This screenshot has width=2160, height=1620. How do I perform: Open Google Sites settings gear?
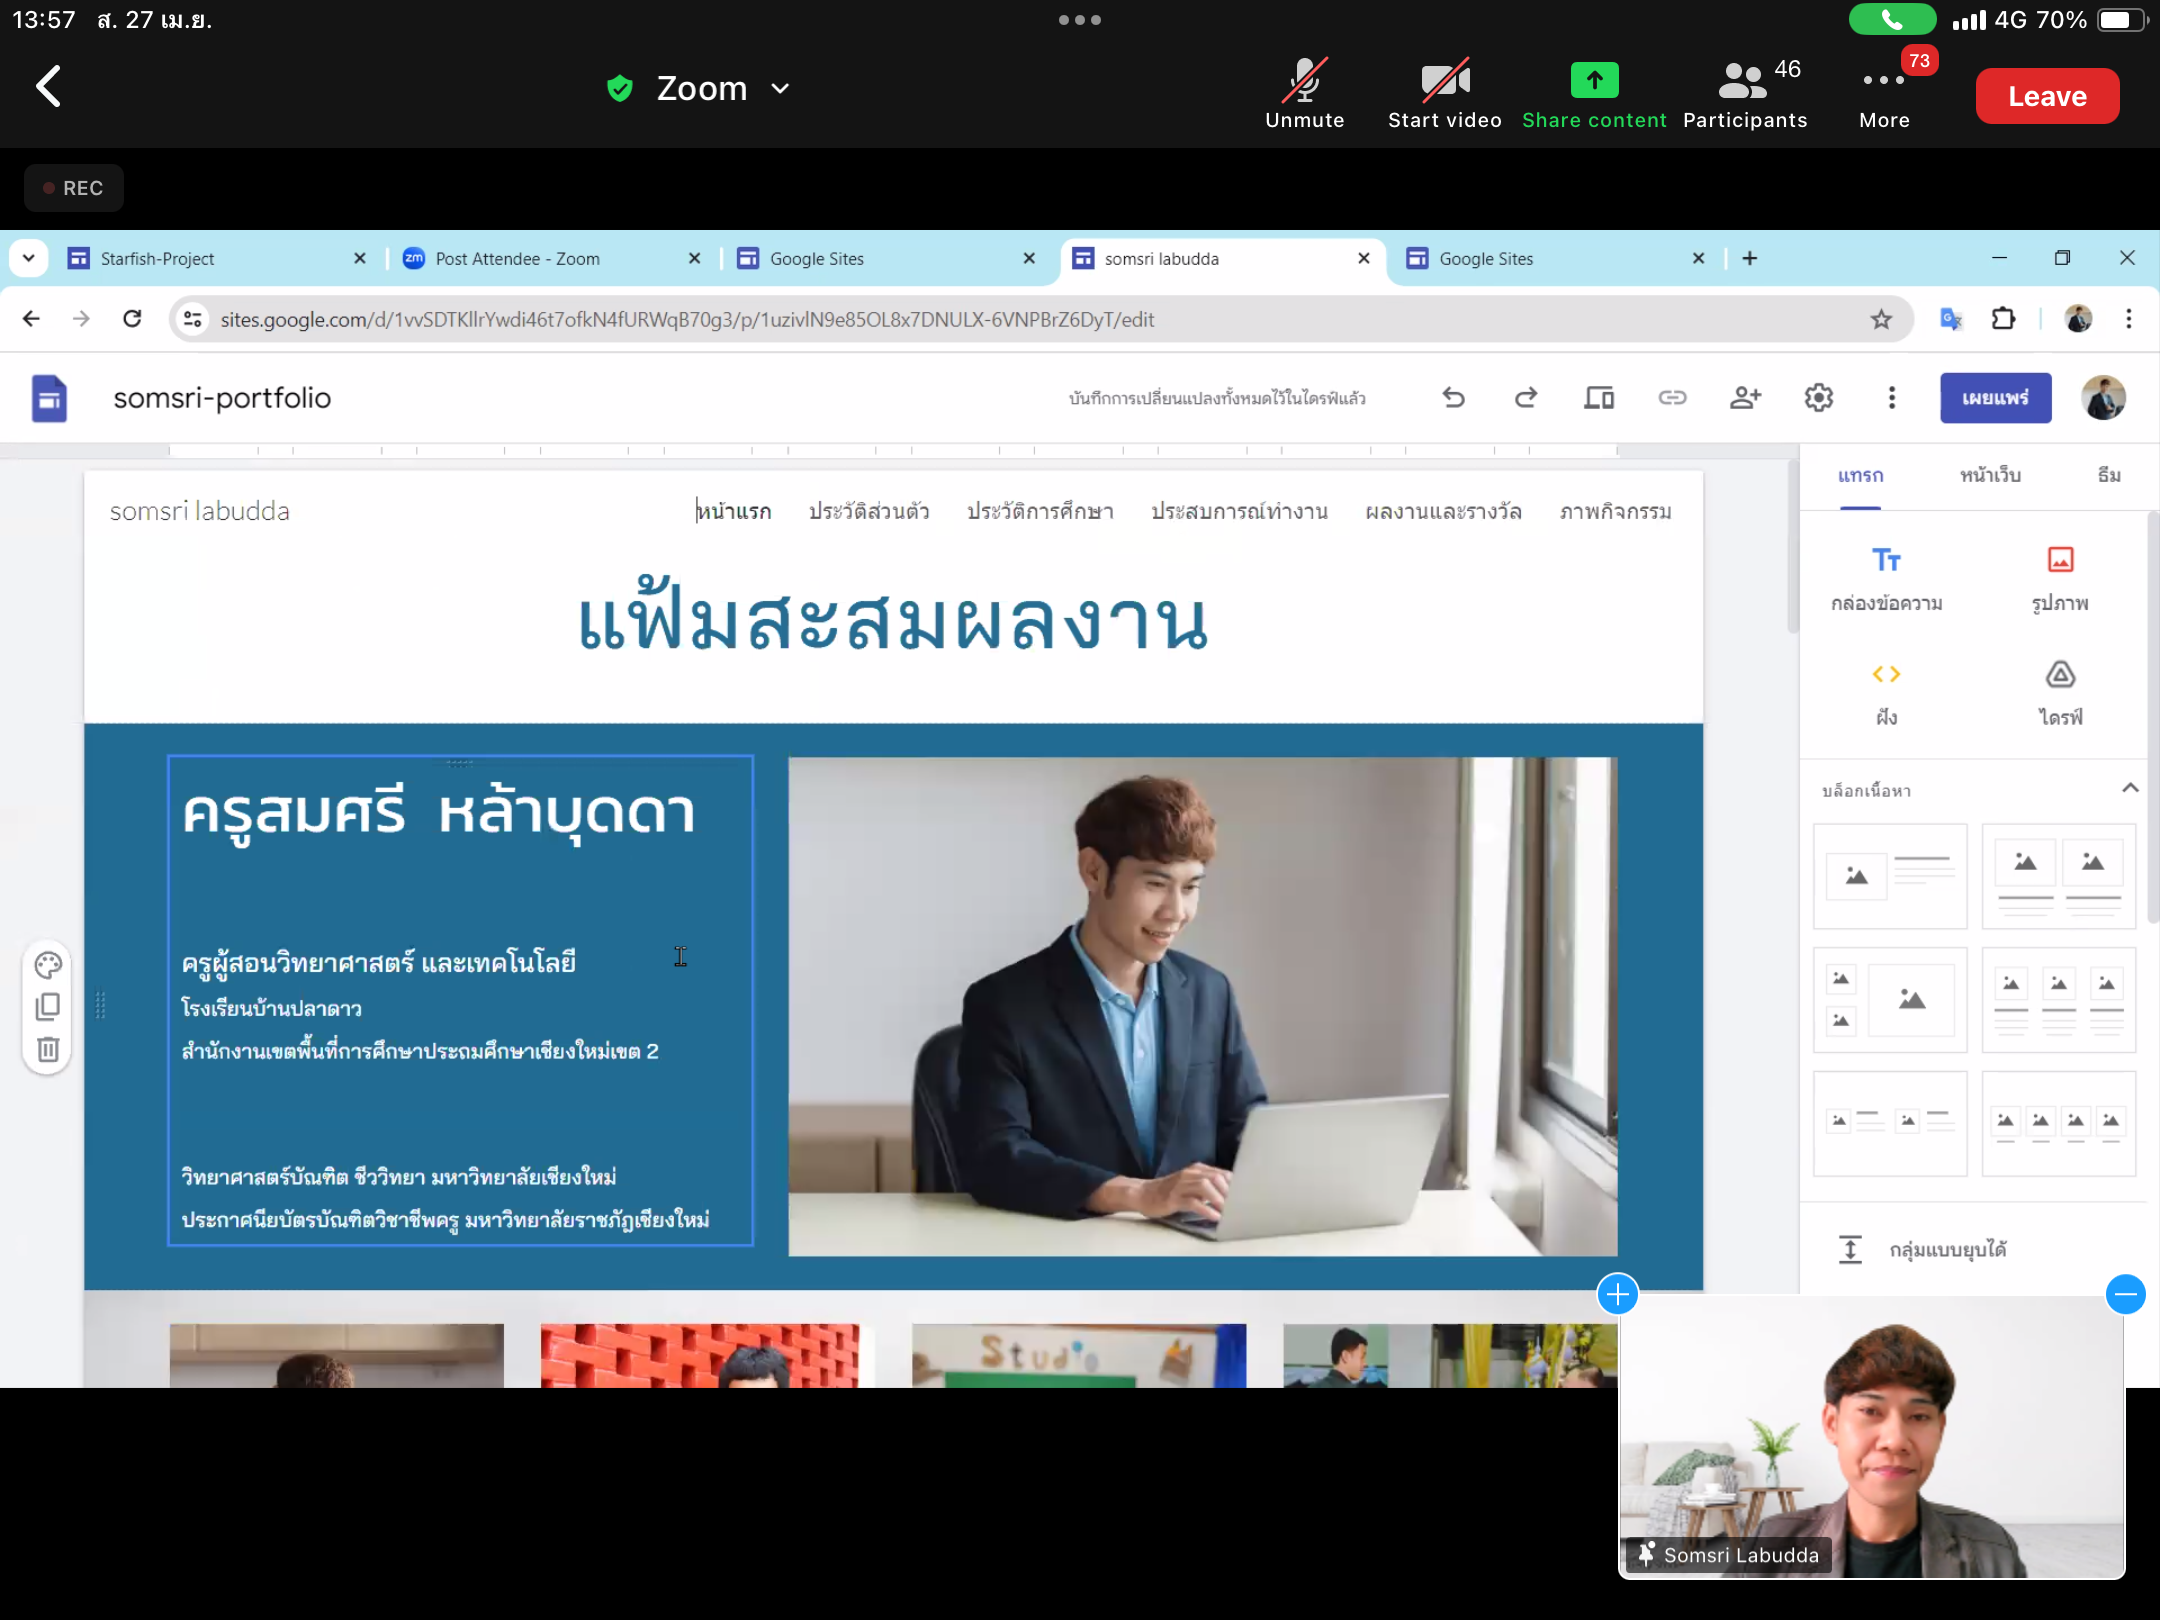(x=1819, y=397)
